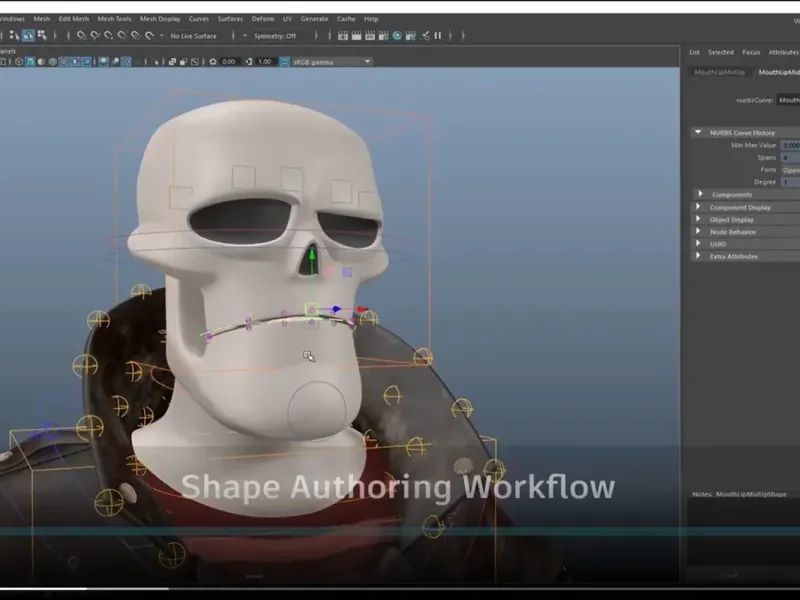Grab the green Y-axis move arrow
Screen dimensions: 800x600
coord(312,254)
